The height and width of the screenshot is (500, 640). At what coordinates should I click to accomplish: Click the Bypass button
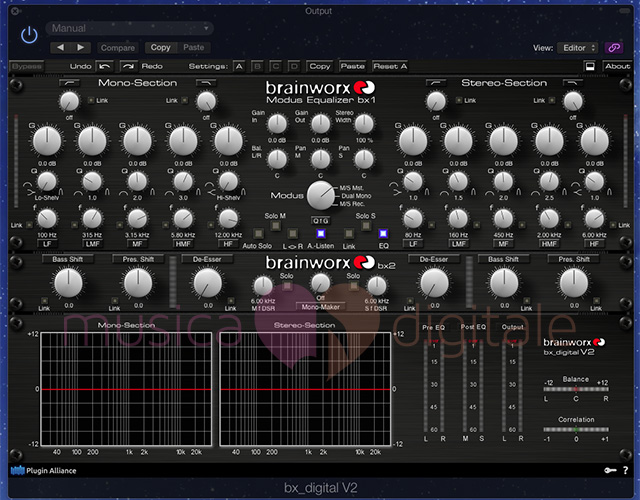tap(27, 66)
